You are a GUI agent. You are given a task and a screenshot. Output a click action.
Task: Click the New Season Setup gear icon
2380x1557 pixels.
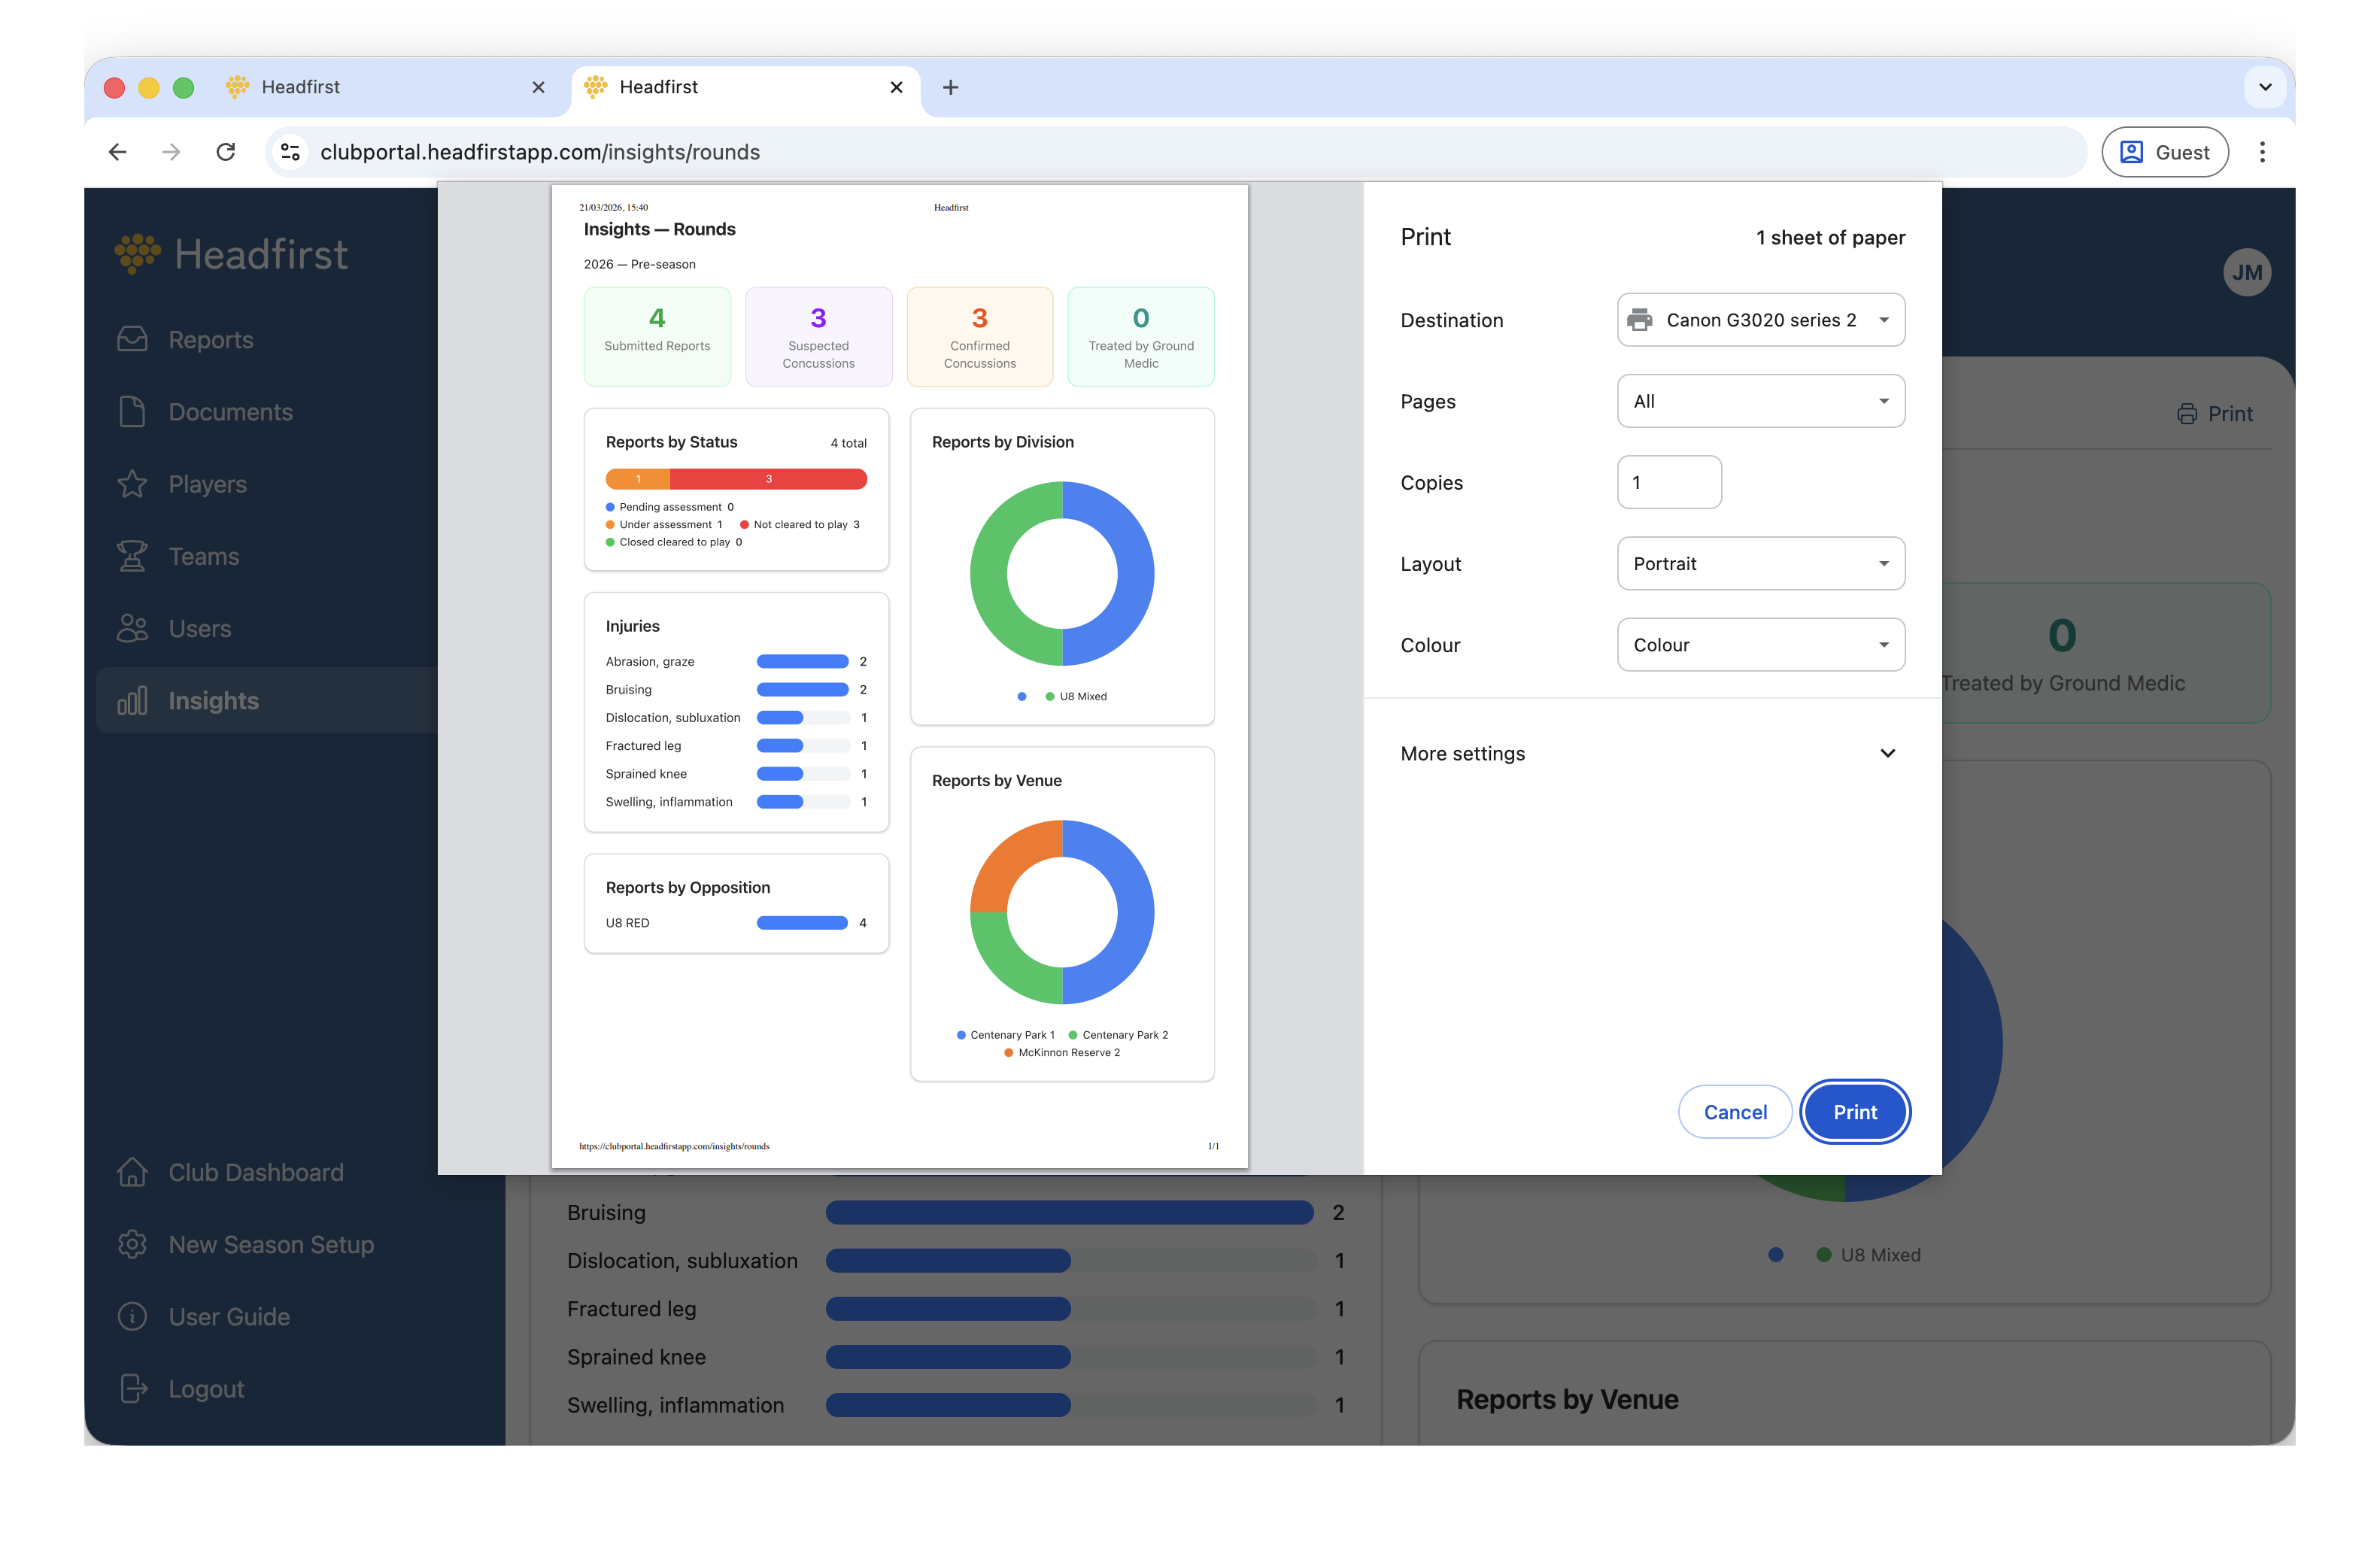(132, 1244)
